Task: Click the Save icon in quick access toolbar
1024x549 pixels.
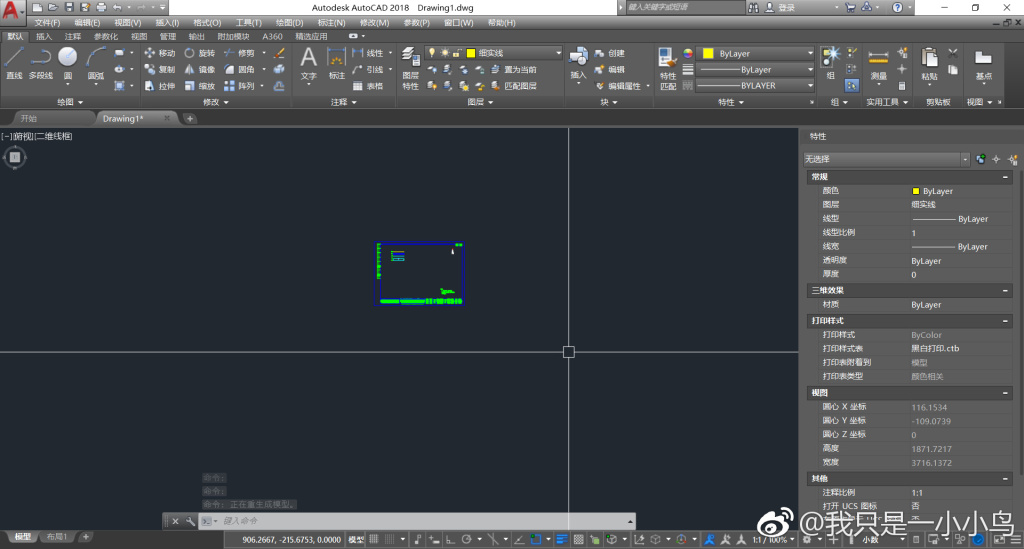Action: (x=69, y=7)
